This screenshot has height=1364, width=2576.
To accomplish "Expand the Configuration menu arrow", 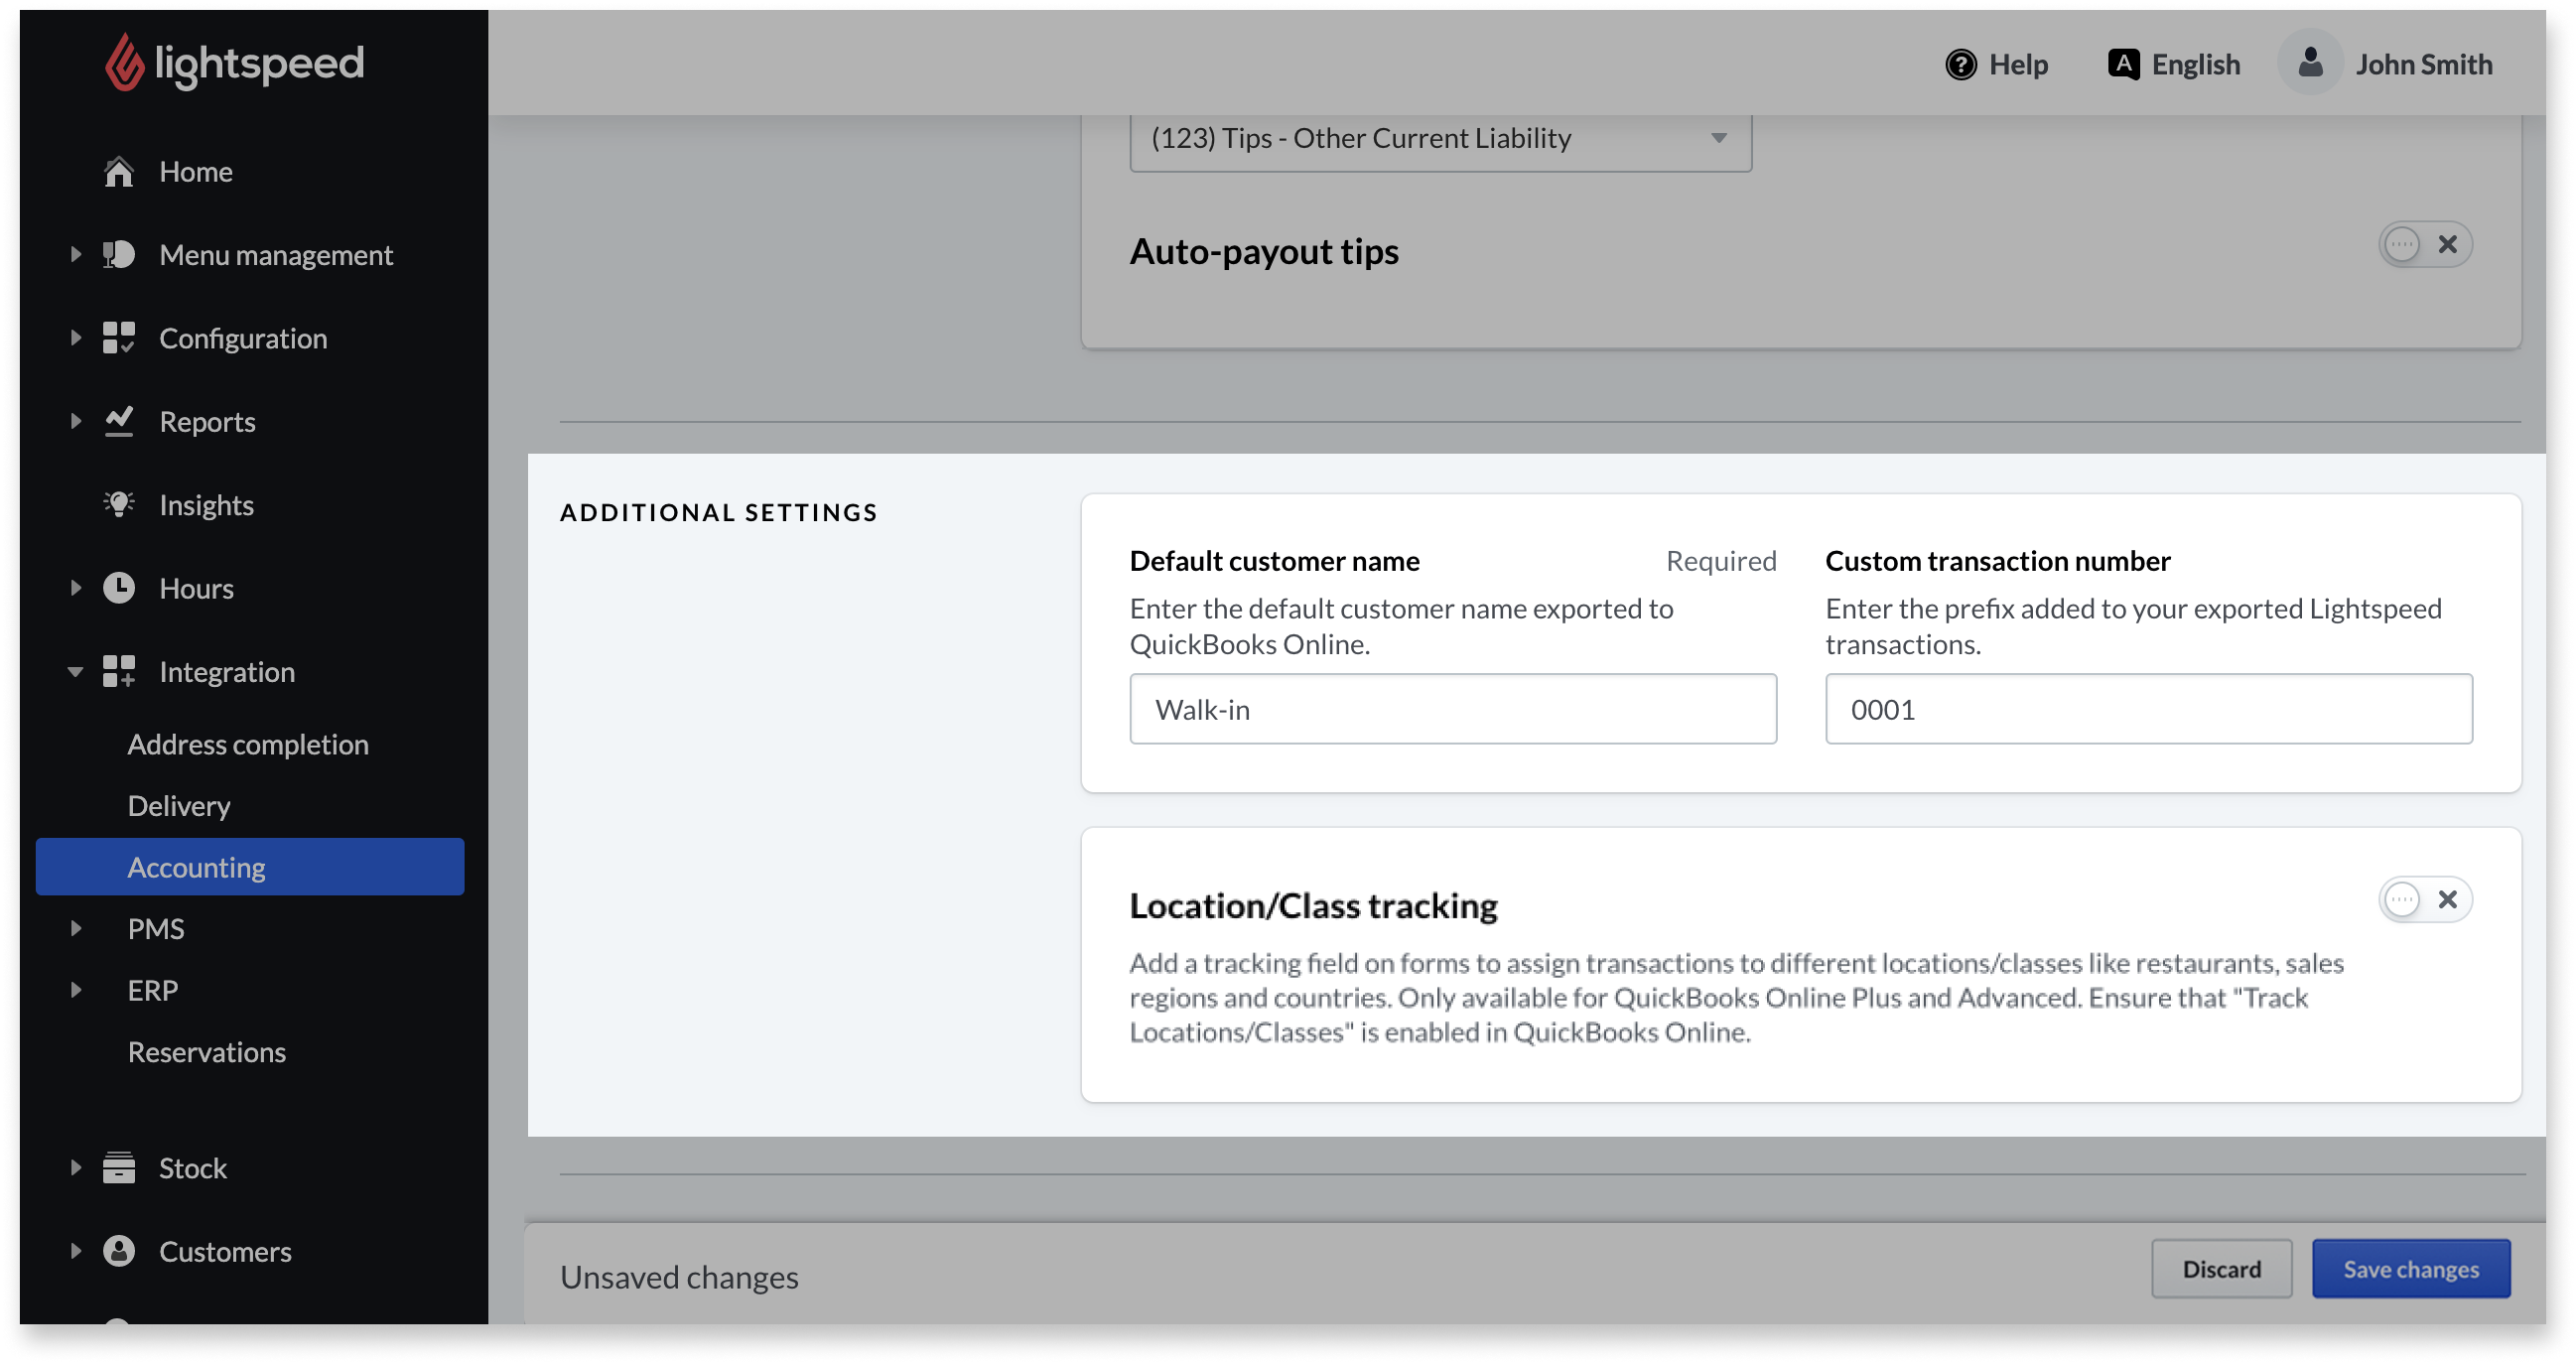I will pyautogui.click(x=76, y=338).
